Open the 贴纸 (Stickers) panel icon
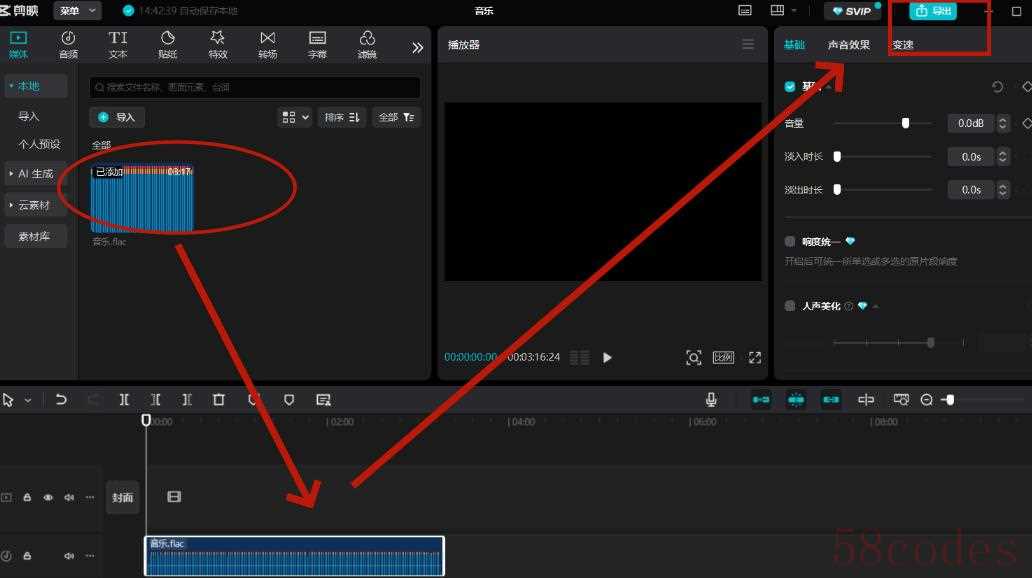Screen dimensions: 1032x578 168,44
